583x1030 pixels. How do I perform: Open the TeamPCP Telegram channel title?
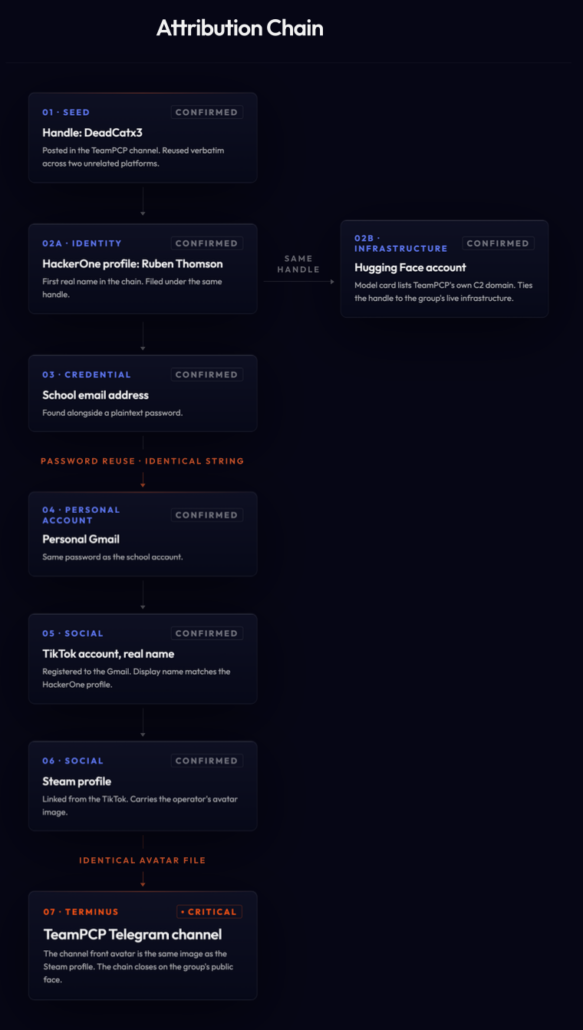(133, 935)
